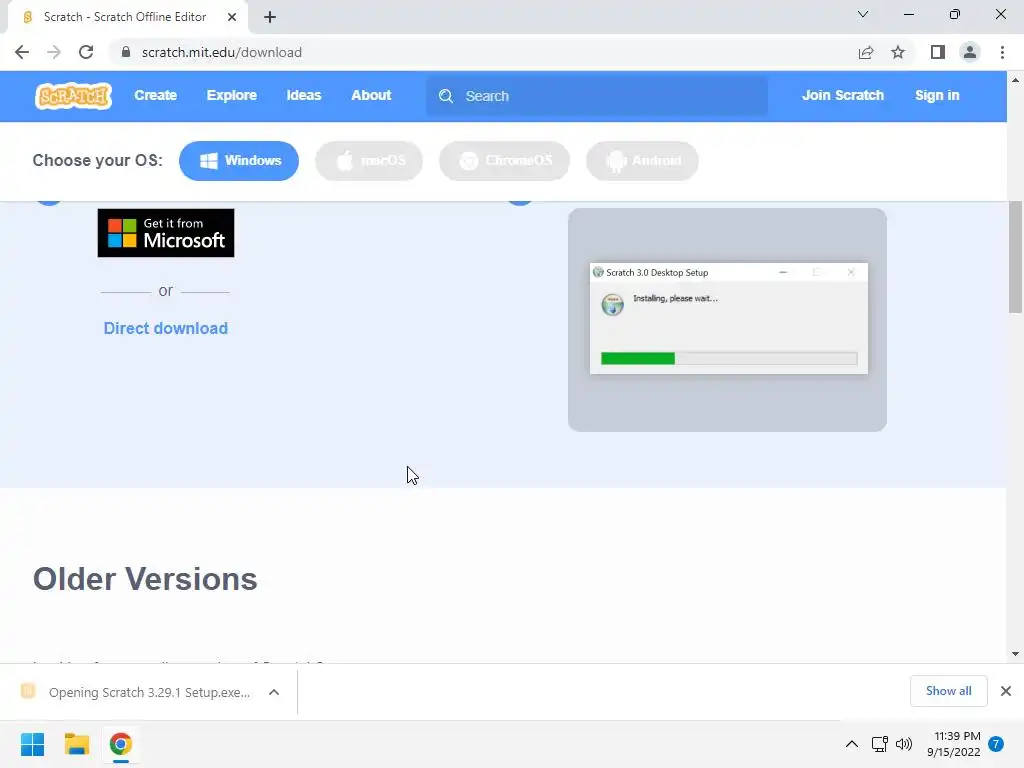Click the search magnifier icon
Viewport: 1024px width, 768px height.
point(446,96)
